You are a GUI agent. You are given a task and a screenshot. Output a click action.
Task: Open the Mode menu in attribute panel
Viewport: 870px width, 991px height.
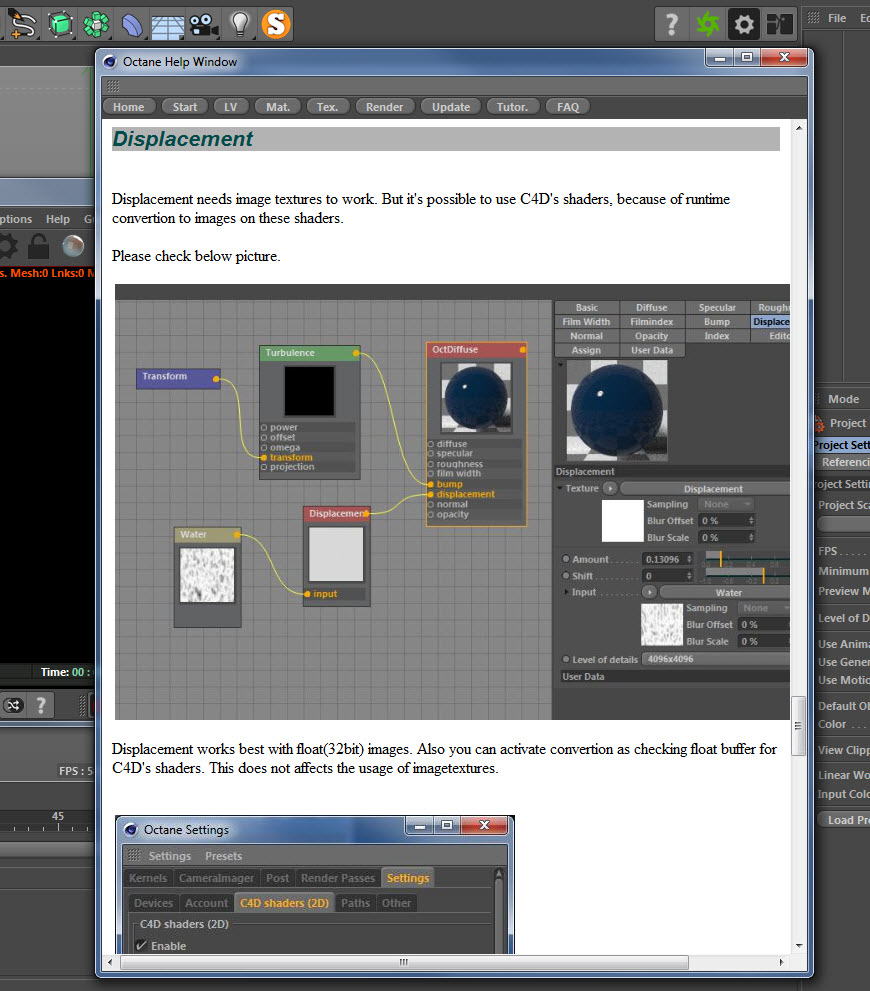coord(843,399)
